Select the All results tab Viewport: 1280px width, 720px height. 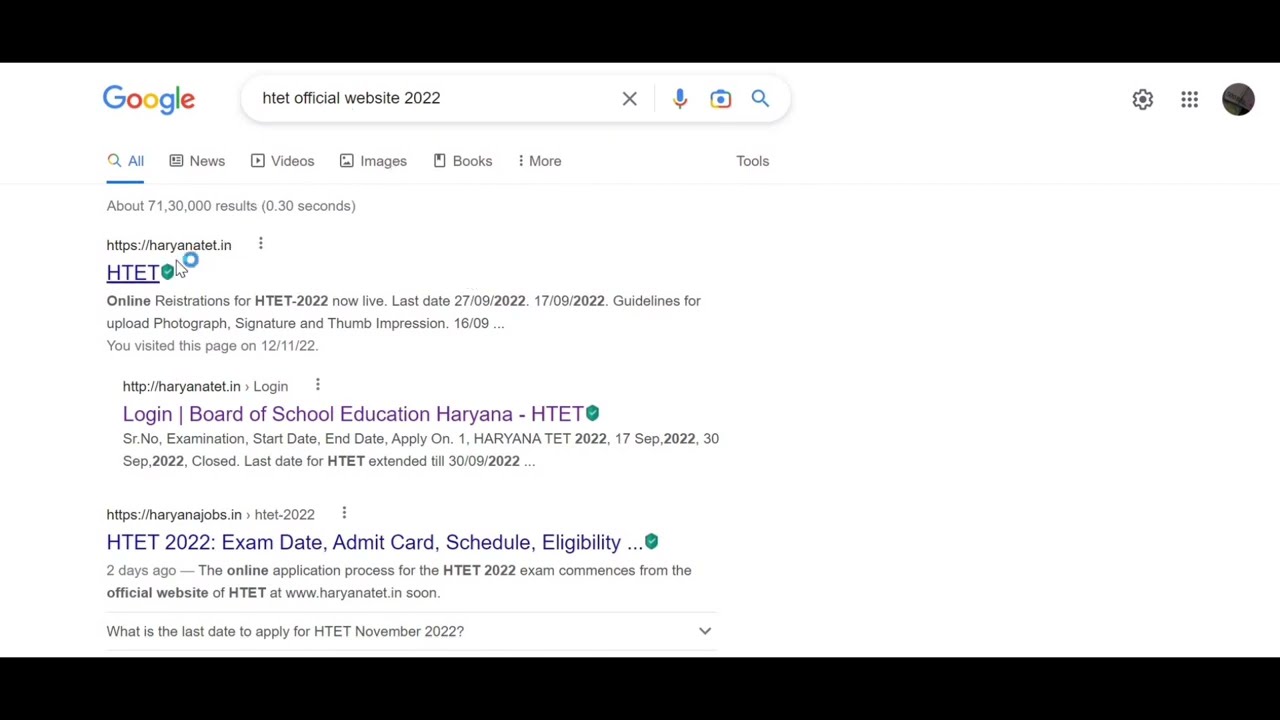tap(125, 161)
